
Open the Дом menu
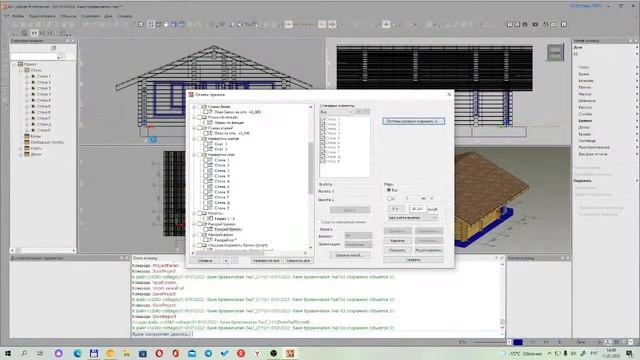coord(108,16)
